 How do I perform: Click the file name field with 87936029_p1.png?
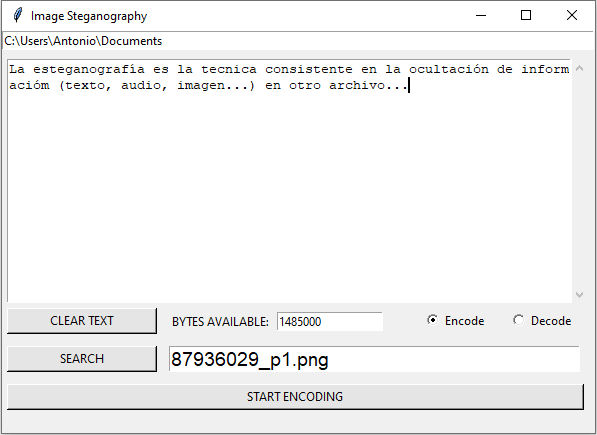coord(374,359)
